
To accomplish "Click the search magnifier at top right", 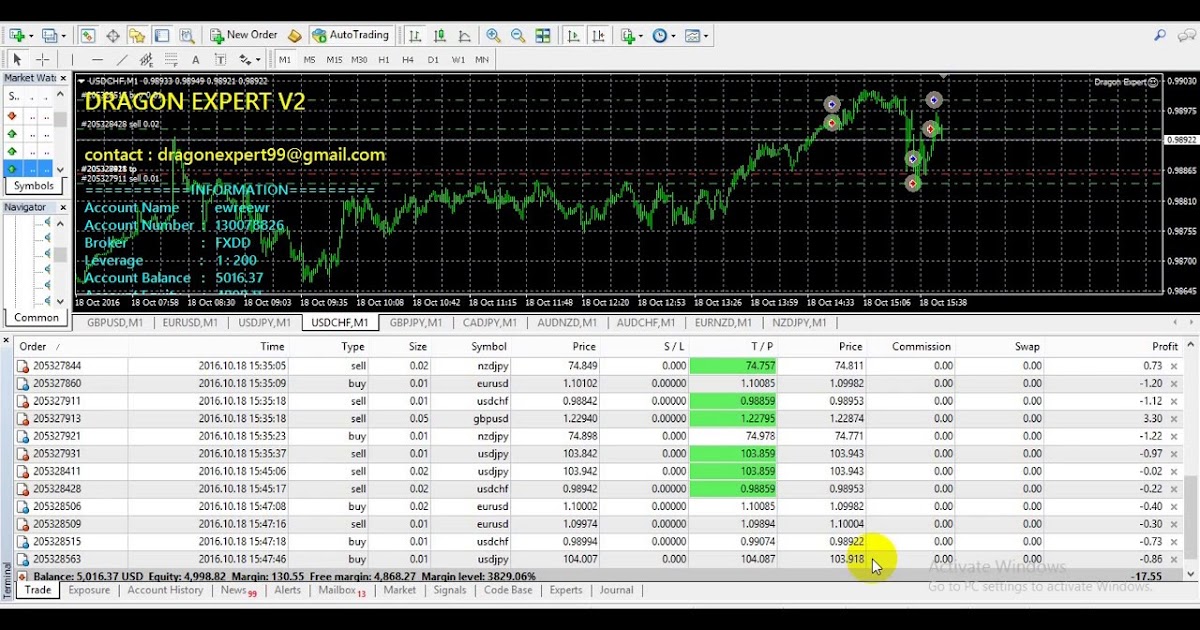I will [x=1160, y=35].
